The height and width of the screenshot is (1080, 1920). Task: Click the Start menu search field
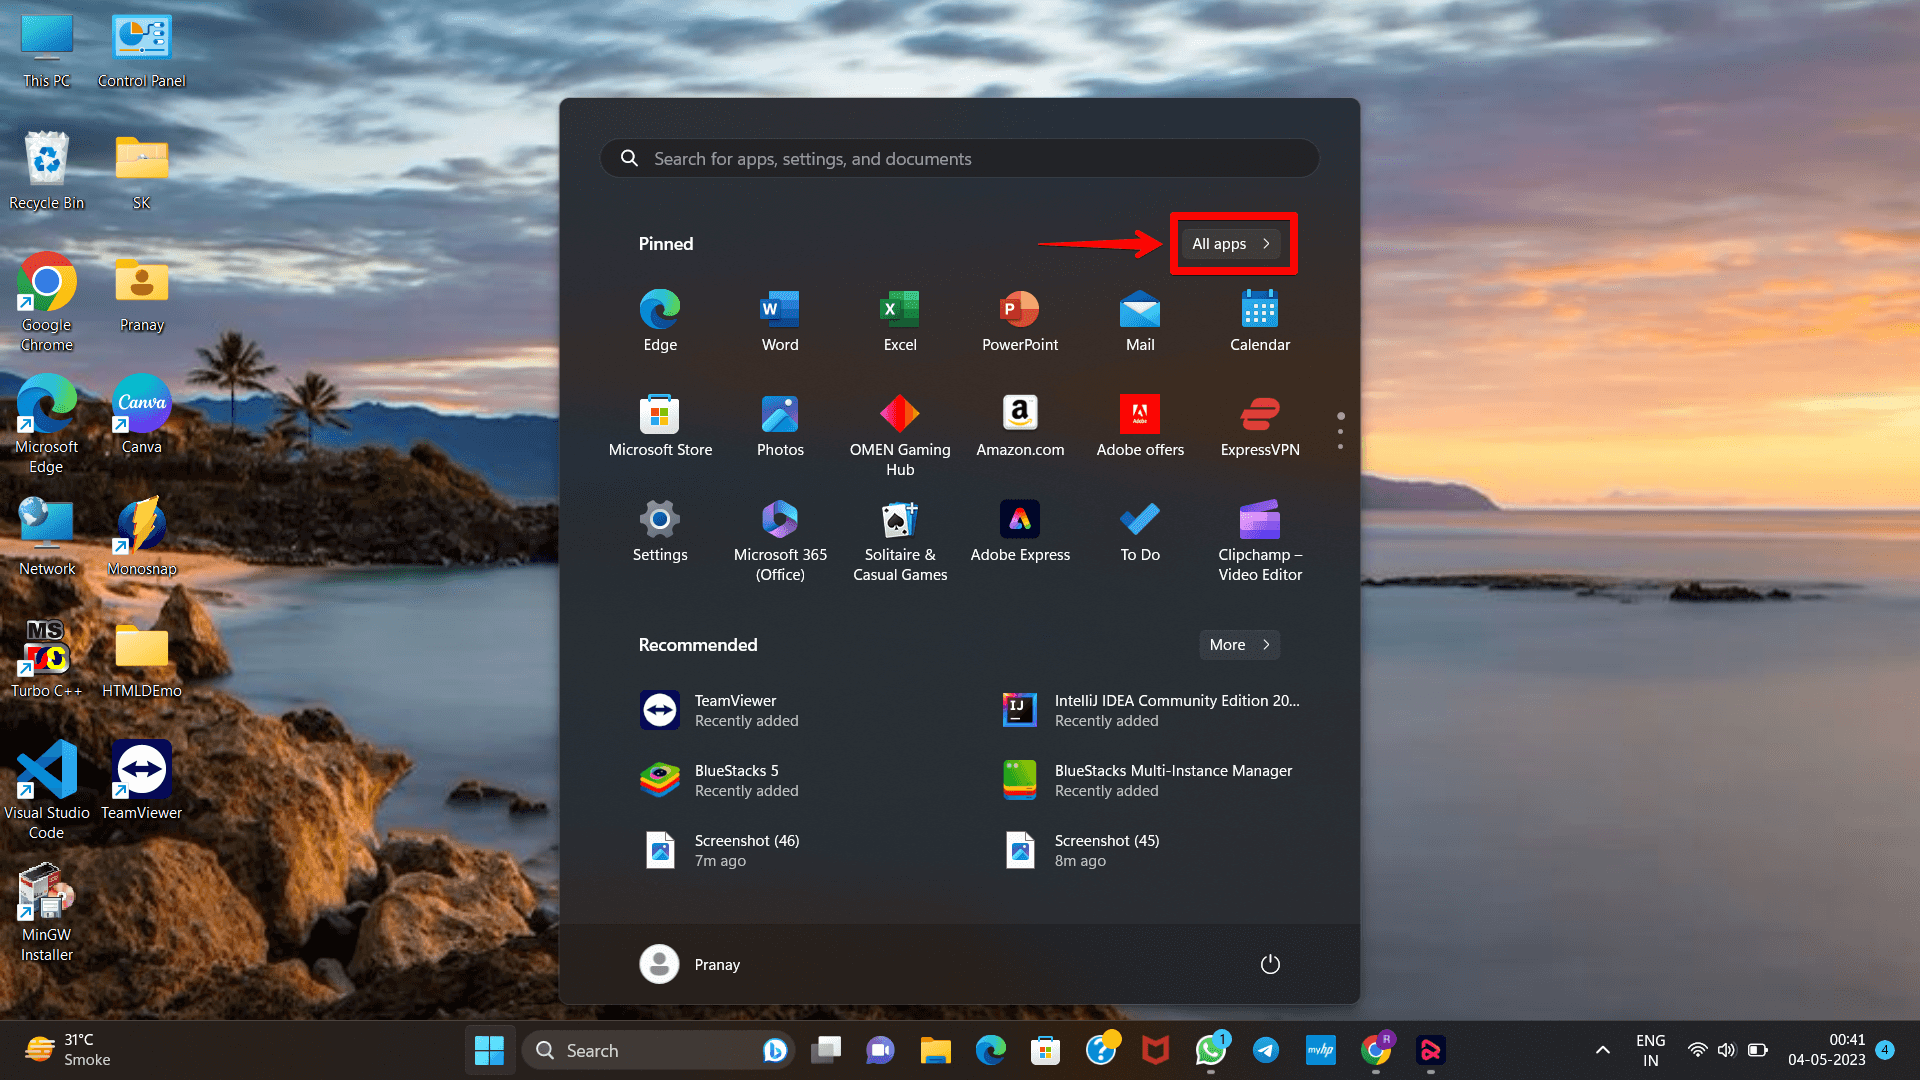pos(960,158)
